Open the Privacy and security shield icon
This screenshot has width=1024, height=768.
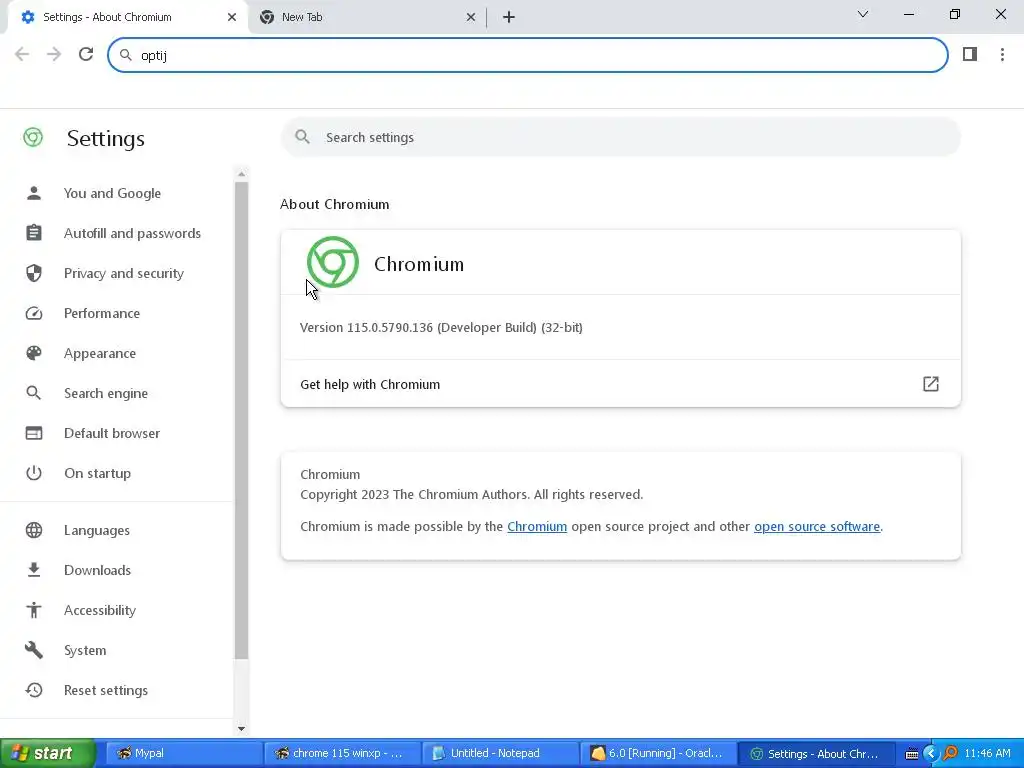(33, 273)
